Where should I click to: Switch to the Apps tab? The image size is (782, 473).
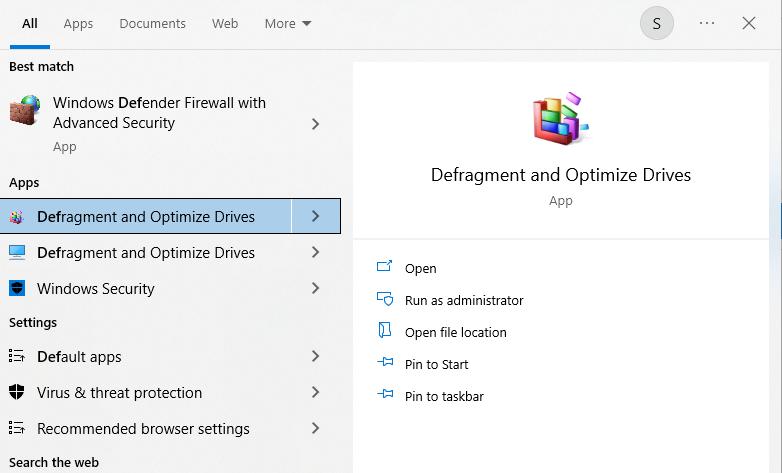tap(78, 23)
